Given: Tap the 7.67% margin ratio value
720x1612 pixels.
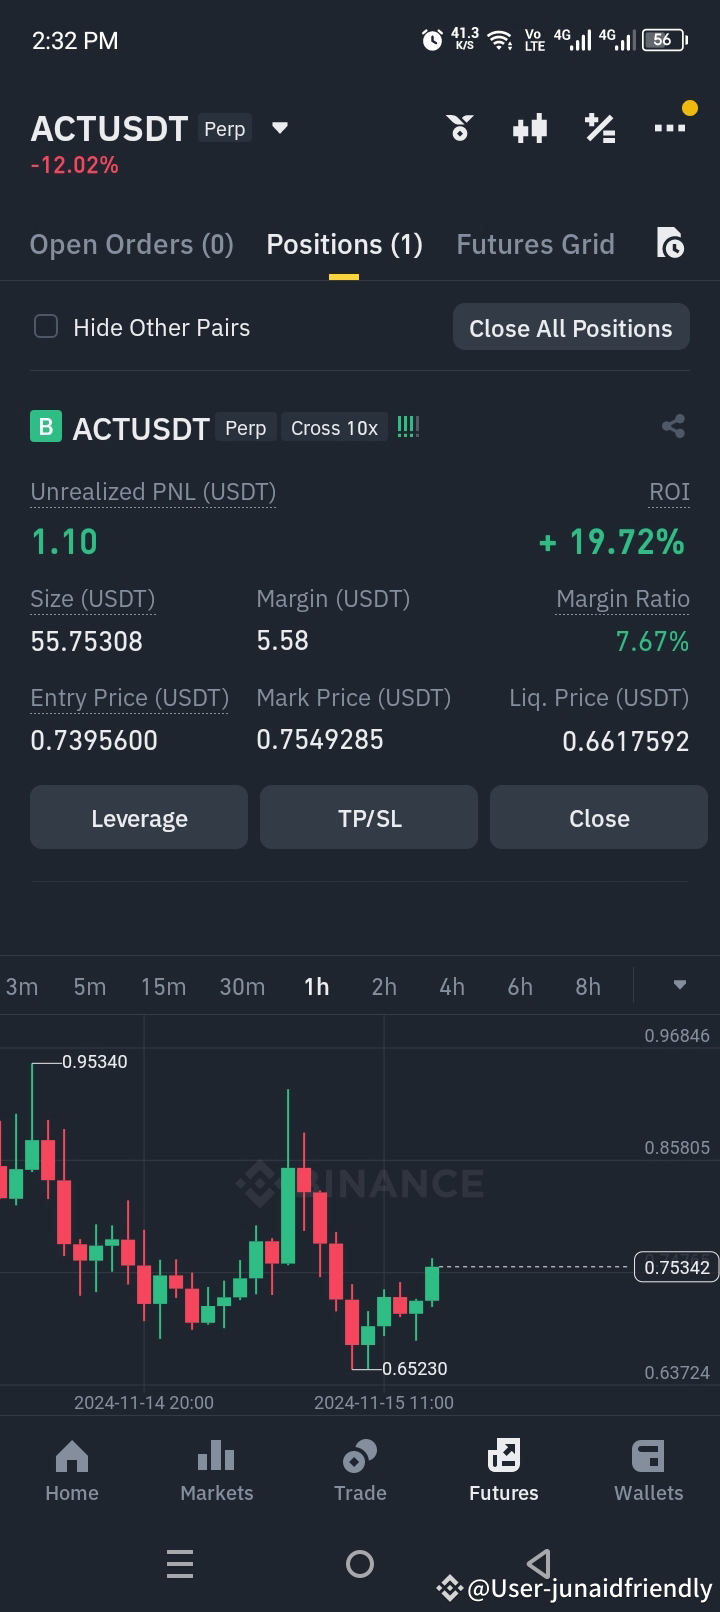Looking at the screenshot, I should (x=652, y=641).
